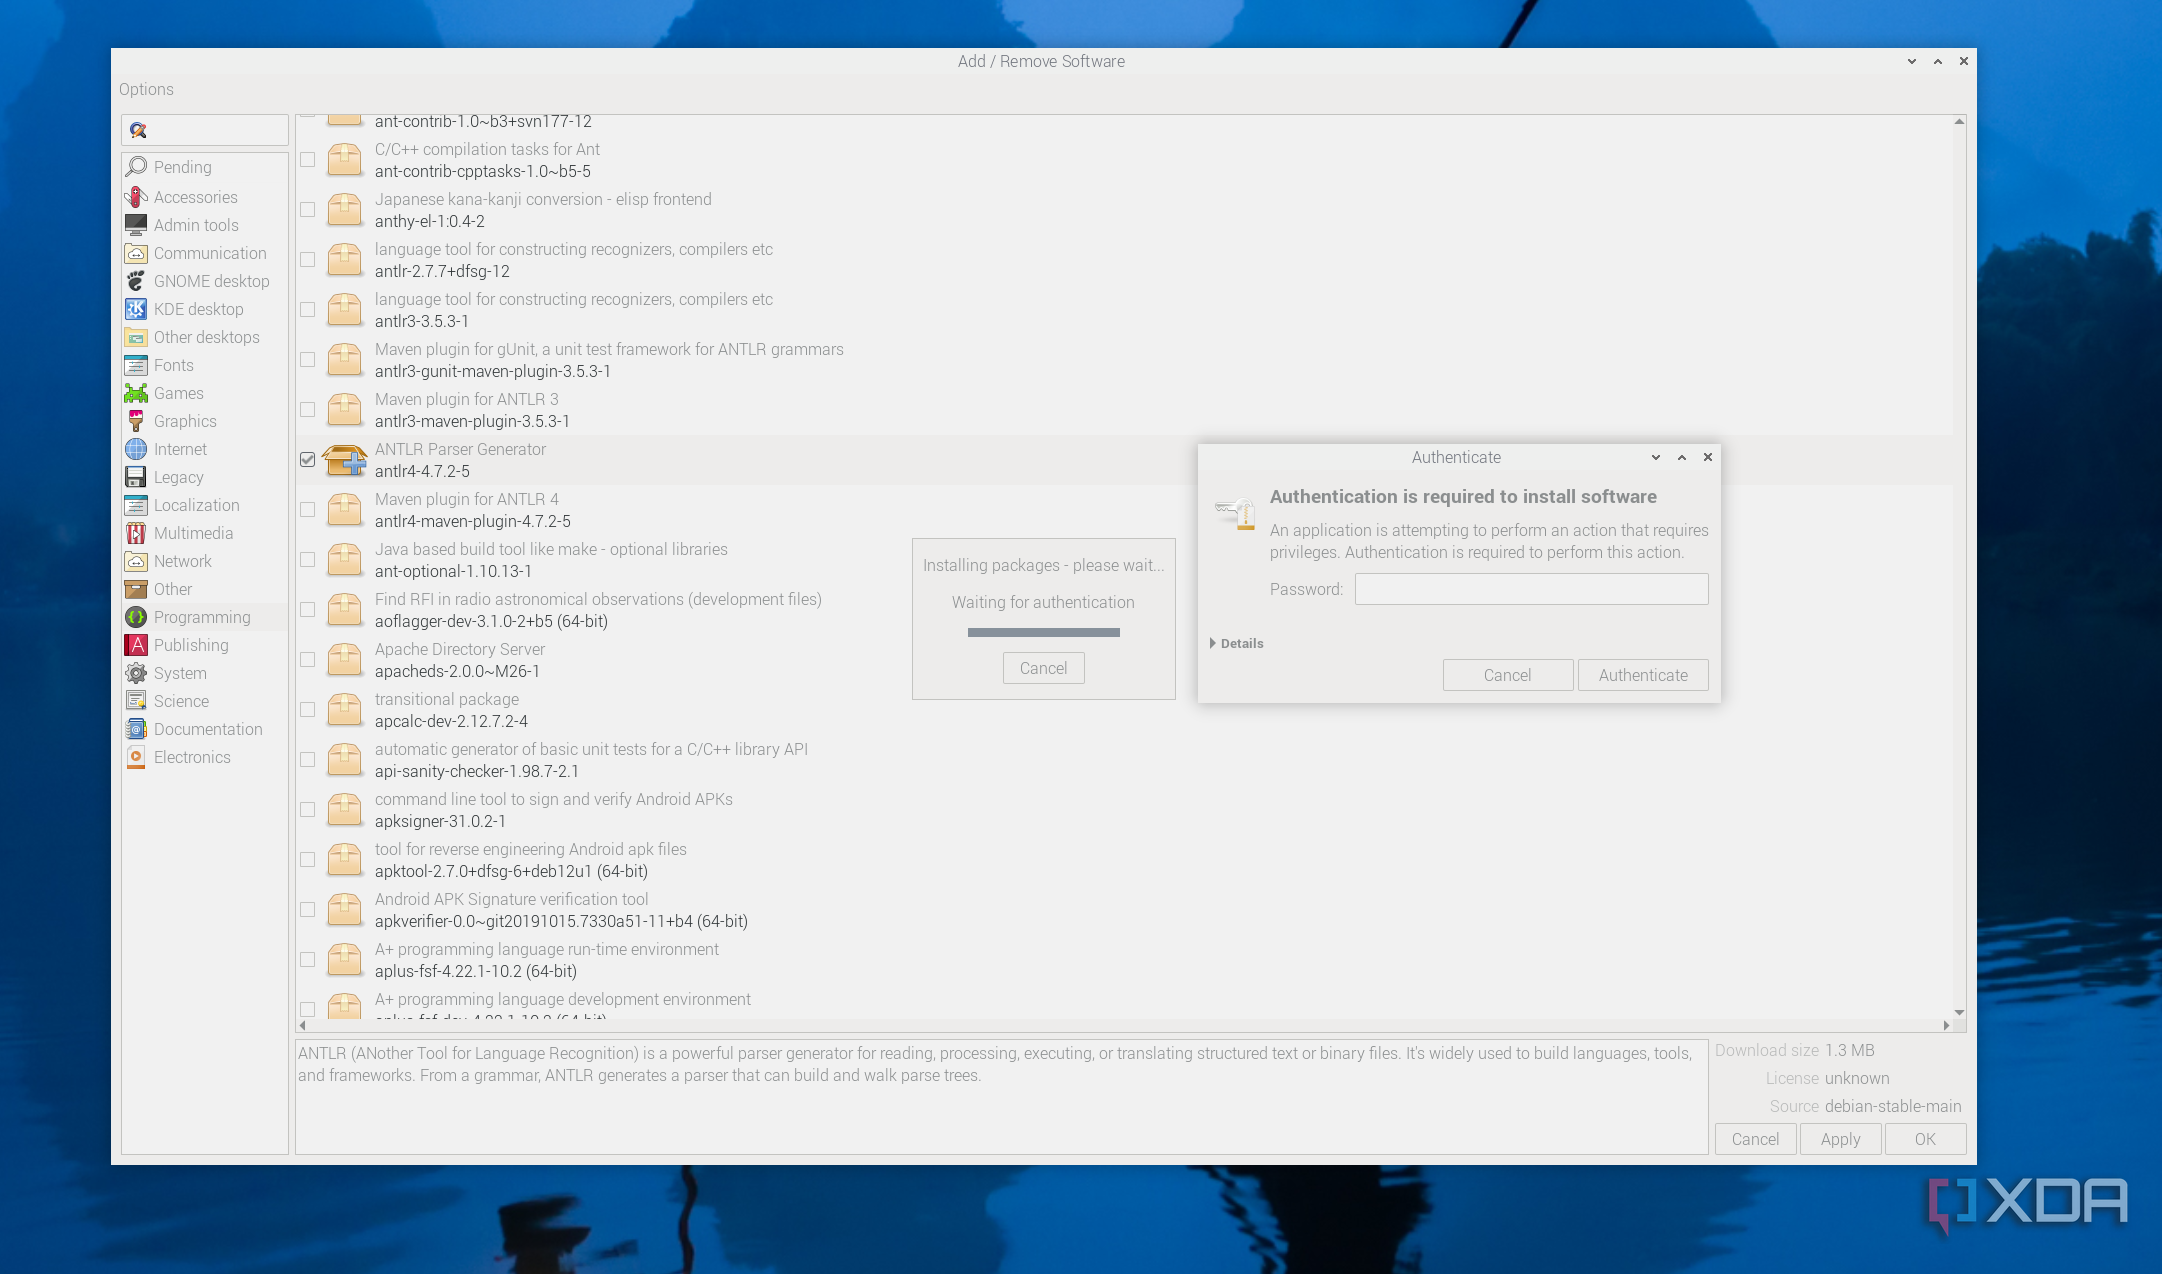Image resolution: width=2162 pixels, height=1274 pixels.
Task: Click the package list scroll-down arrow
Action: coord(1959,1012)
